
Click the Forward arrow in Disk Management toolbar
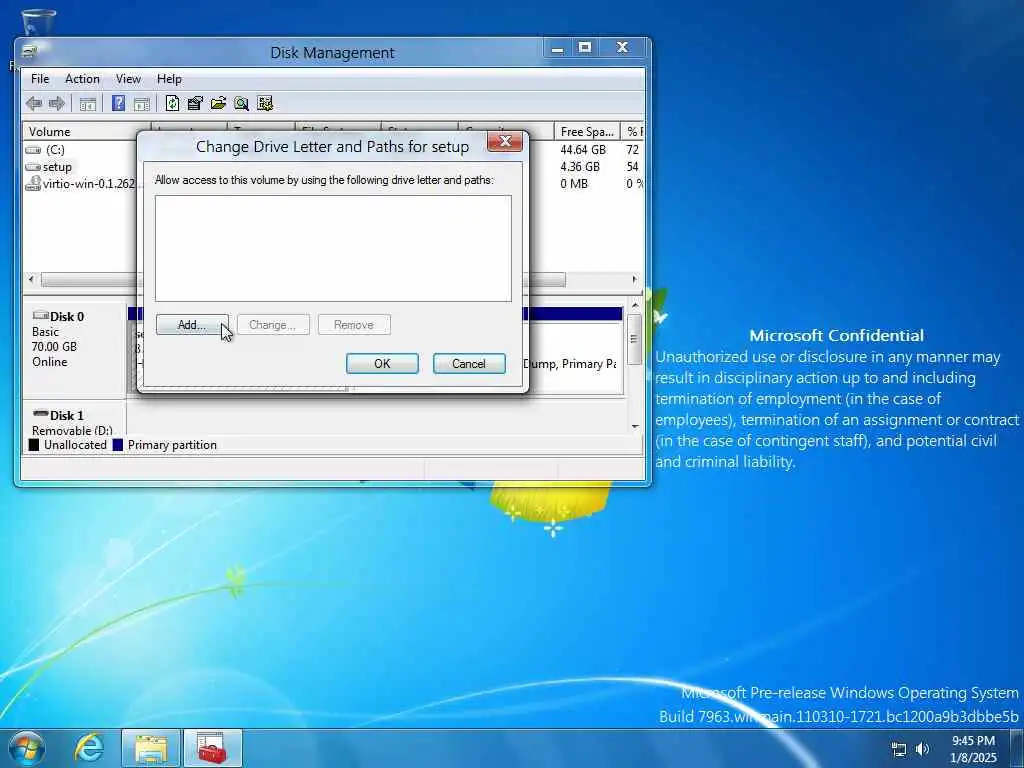[57, 103]
